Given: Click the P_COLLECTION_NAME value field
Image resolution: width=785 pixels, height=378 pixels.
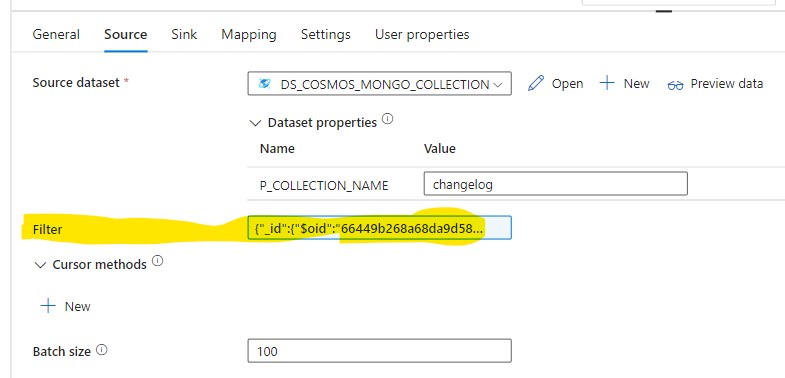Looking at the screenshot, I should coord(555,184).
